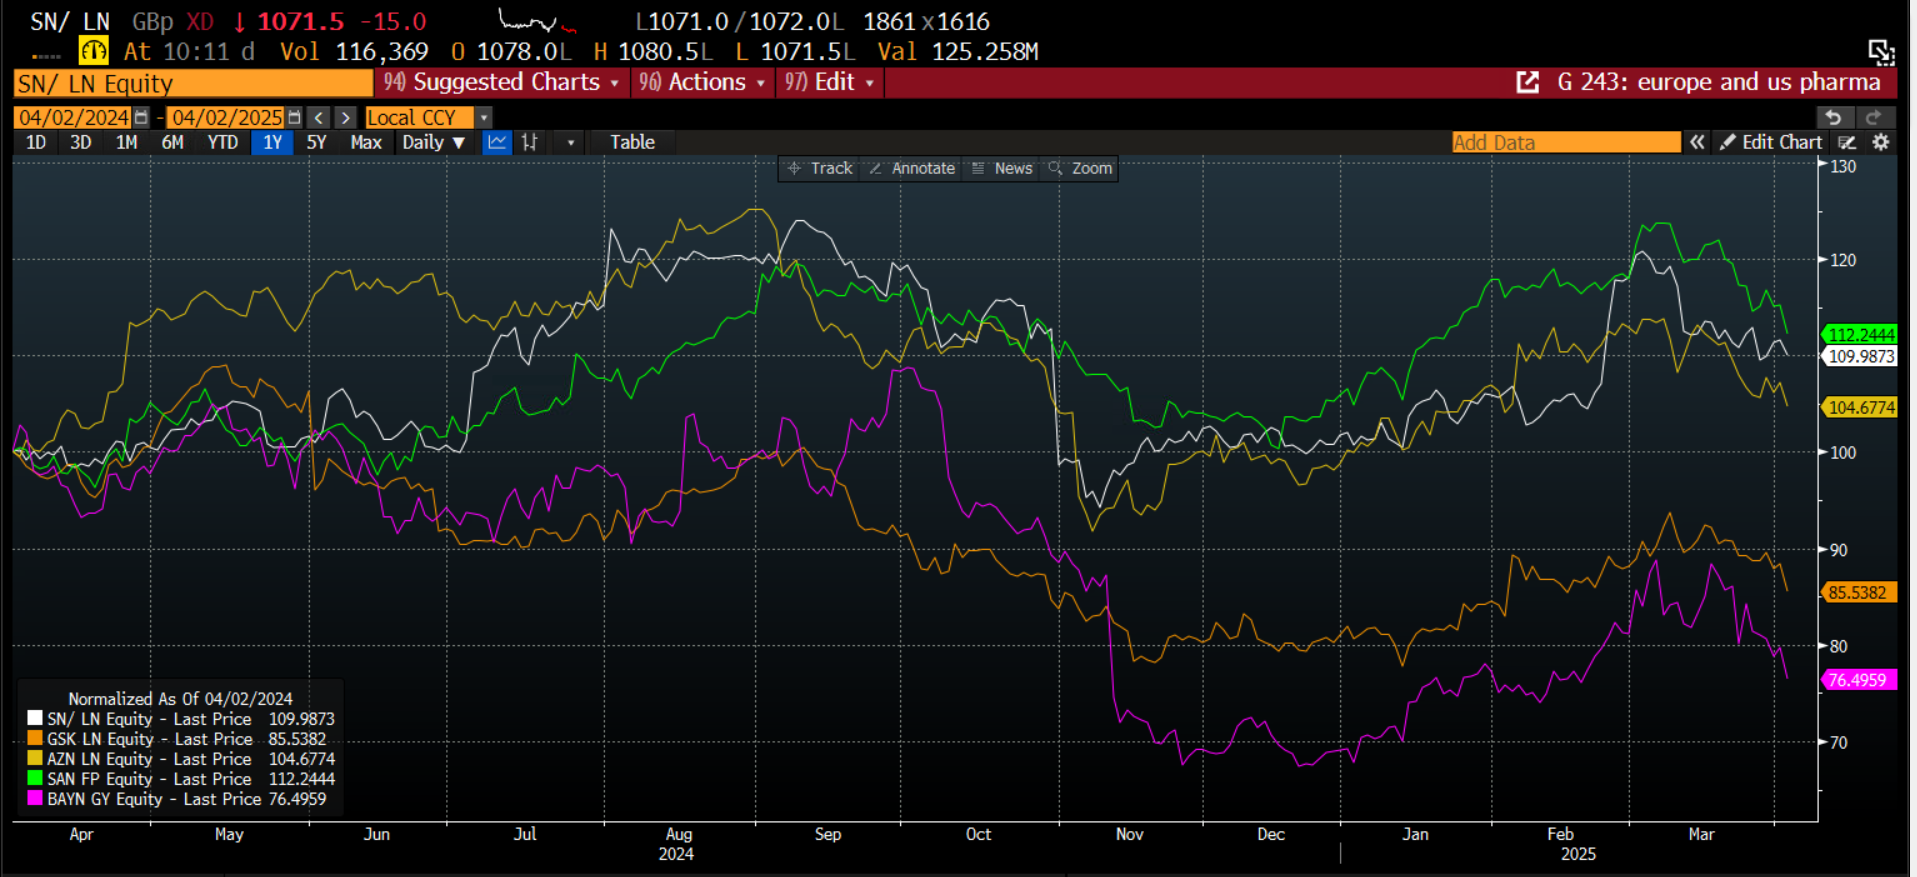Toggle Annotate mode on the chart

click(x=912, y=169)
